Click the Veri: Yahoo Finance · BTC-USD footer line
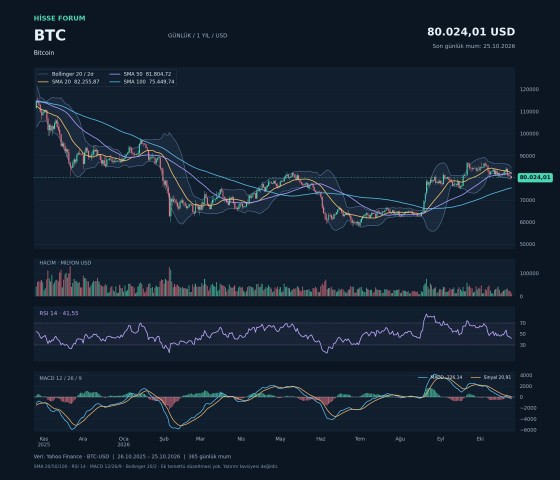560x480 pixels. click(x=132, y=456)
